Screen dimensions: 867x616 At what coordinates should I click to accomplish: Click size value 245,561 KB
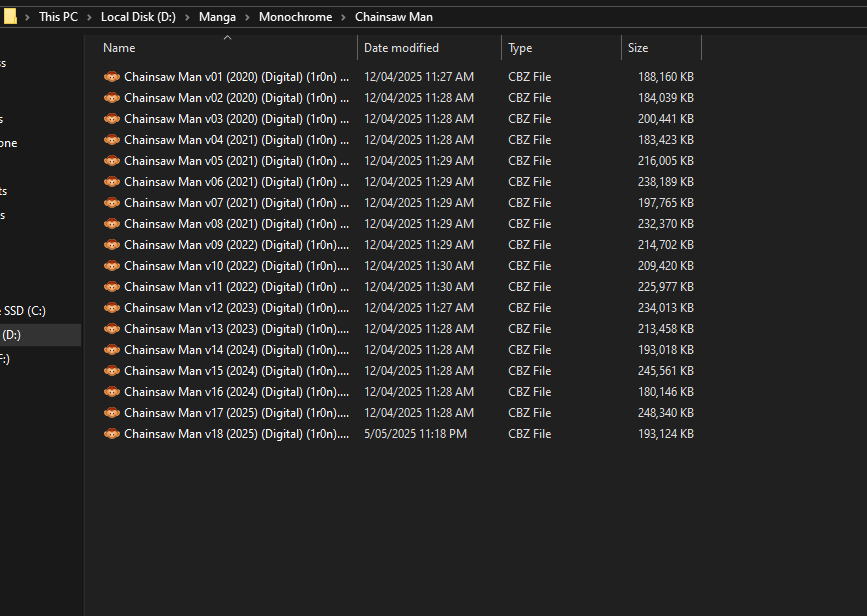pos(666,371)
